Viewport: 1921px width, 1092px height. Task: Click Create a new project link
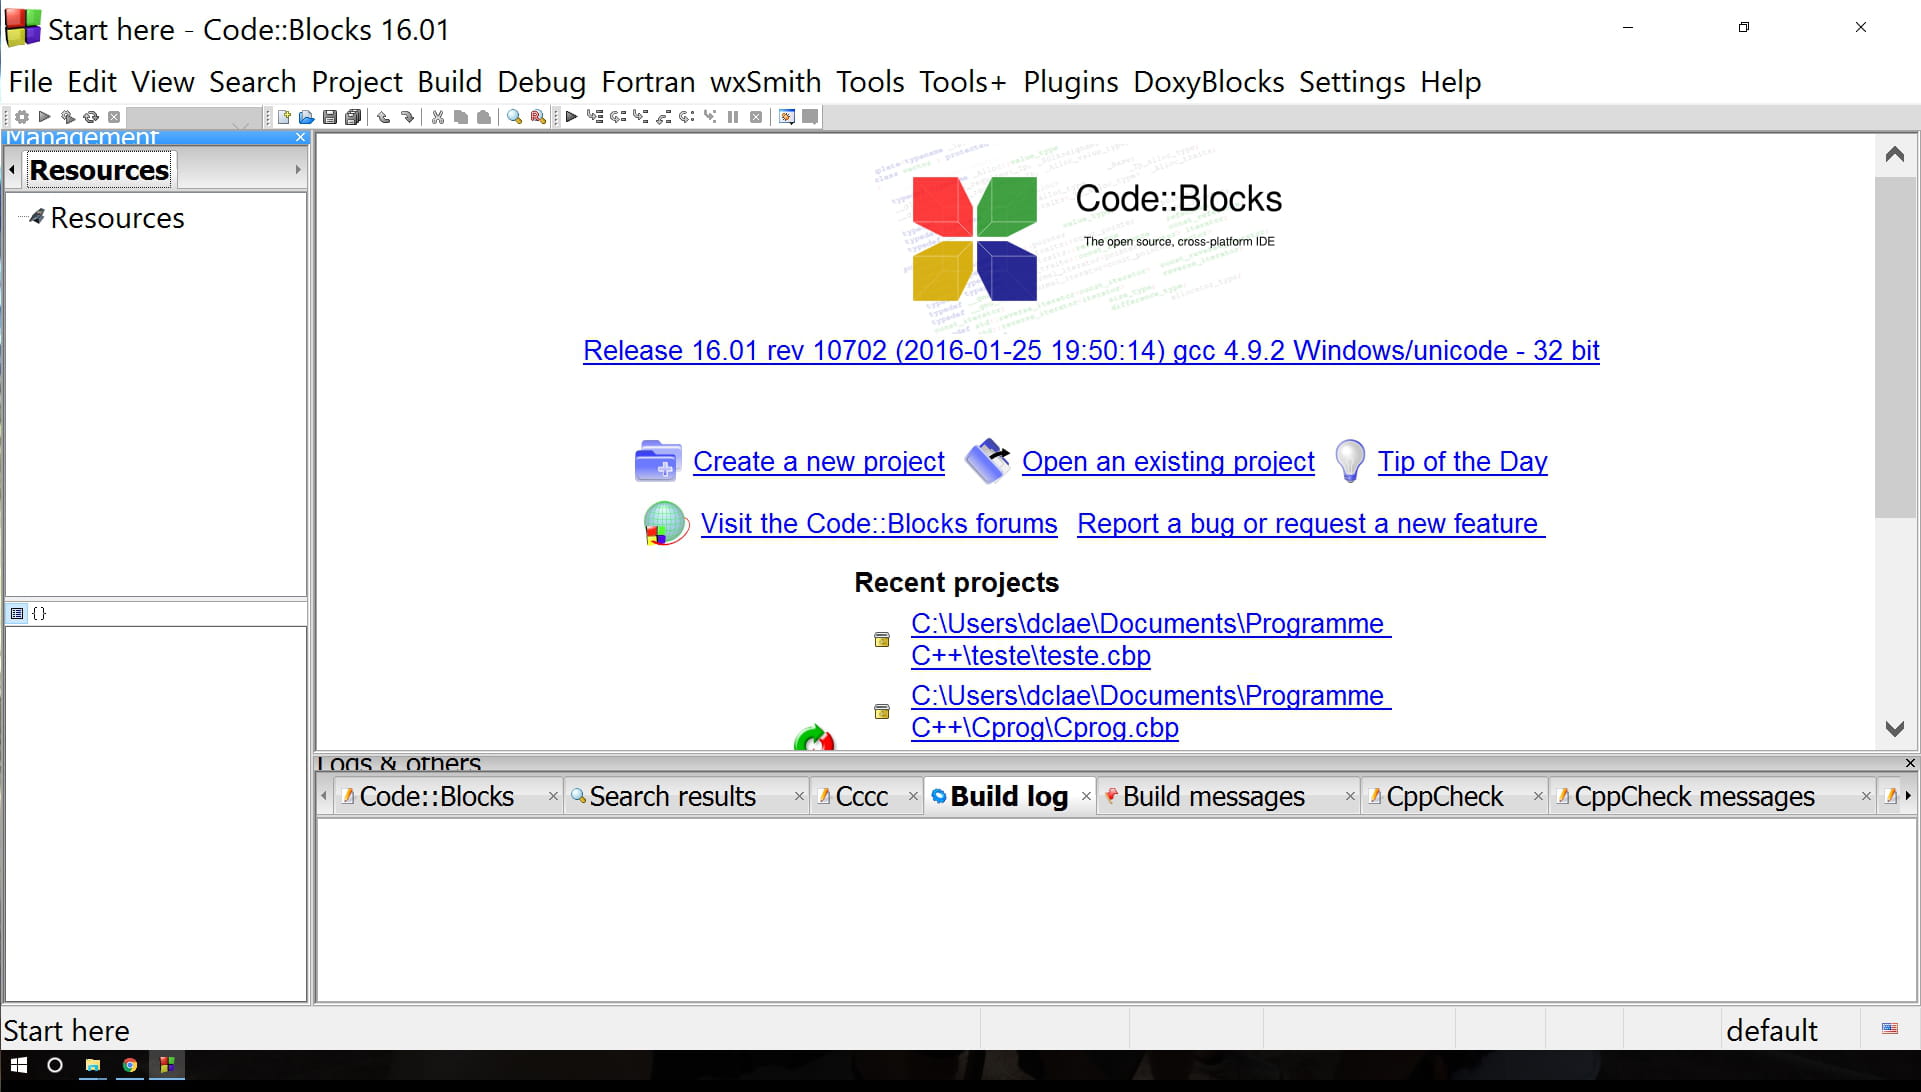pos(818,461)
